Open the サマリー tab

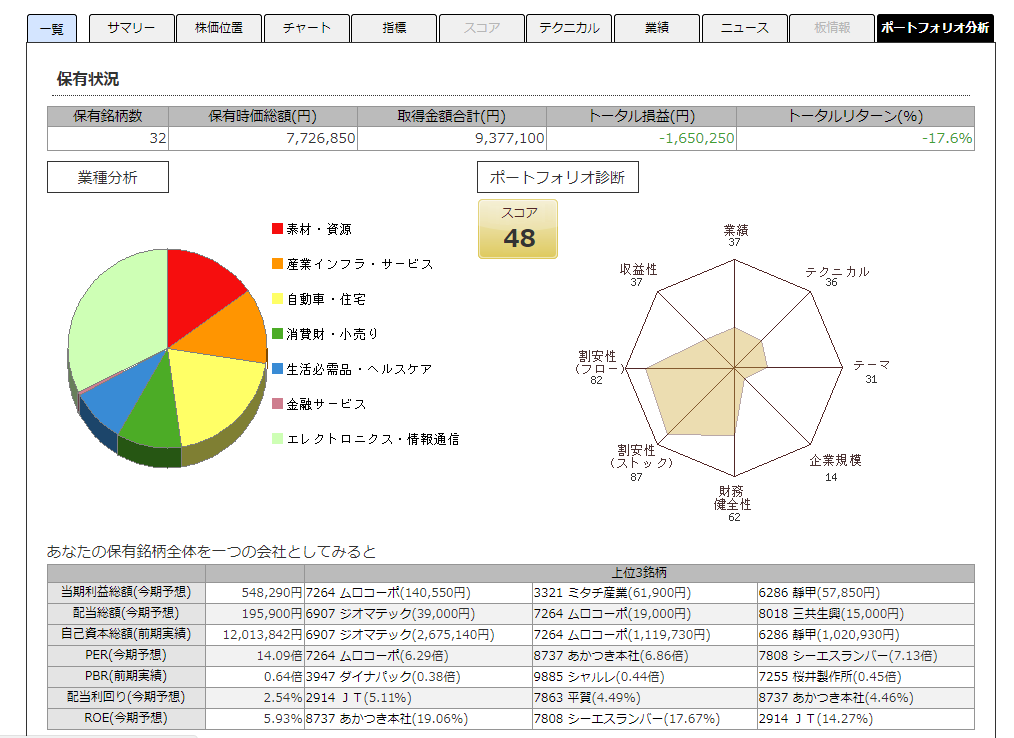click(x=131, y=28)
